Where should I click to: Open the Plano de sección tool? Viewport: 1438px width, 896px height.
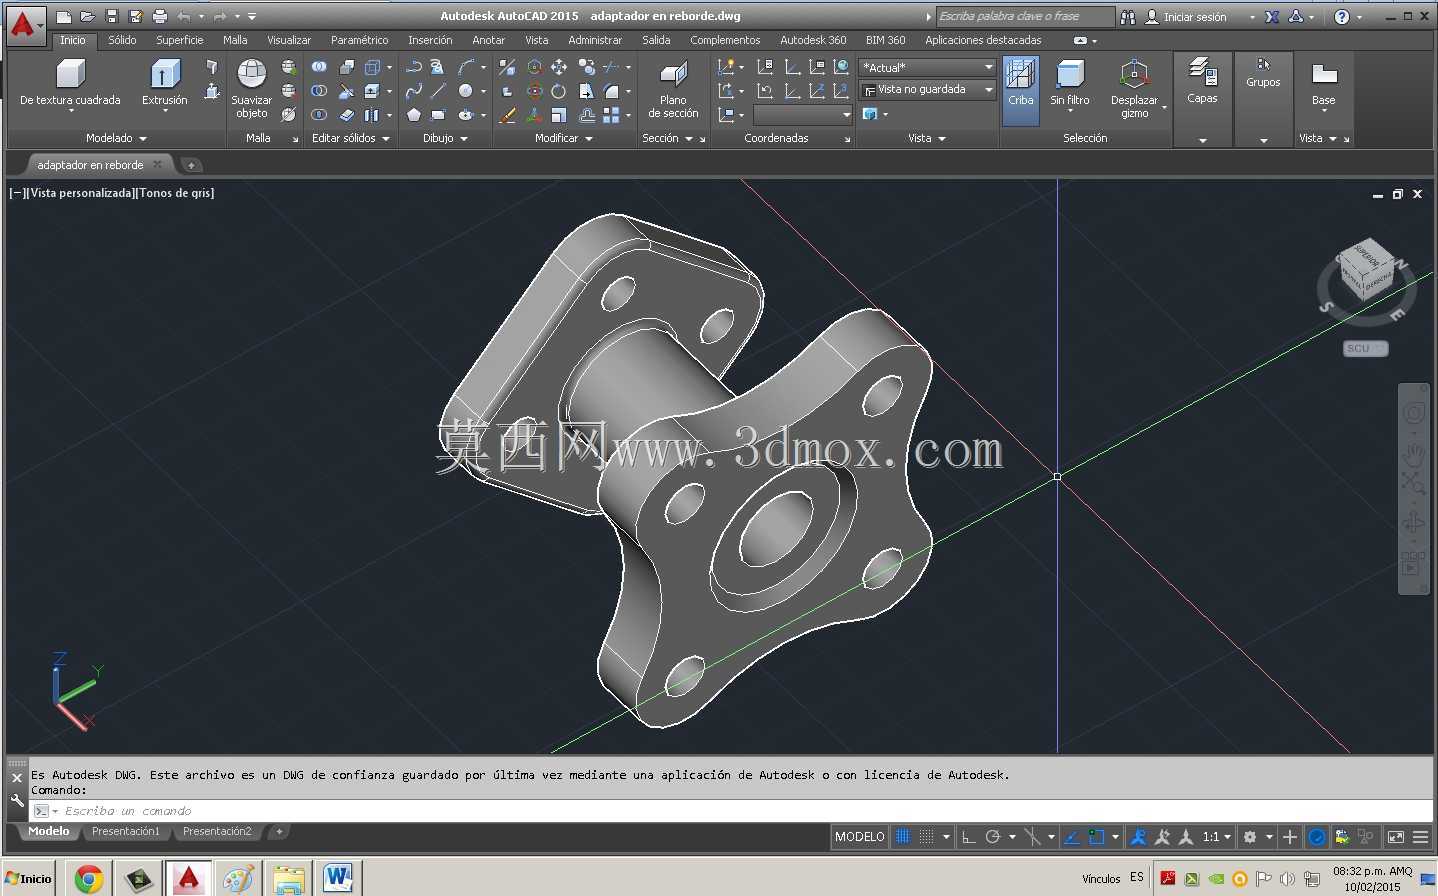(x=673, y=88)
